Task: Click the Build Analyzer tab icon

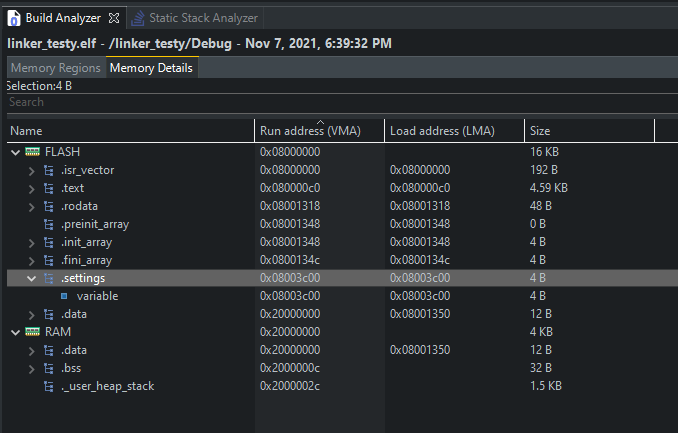Action: tap(14, 18)
